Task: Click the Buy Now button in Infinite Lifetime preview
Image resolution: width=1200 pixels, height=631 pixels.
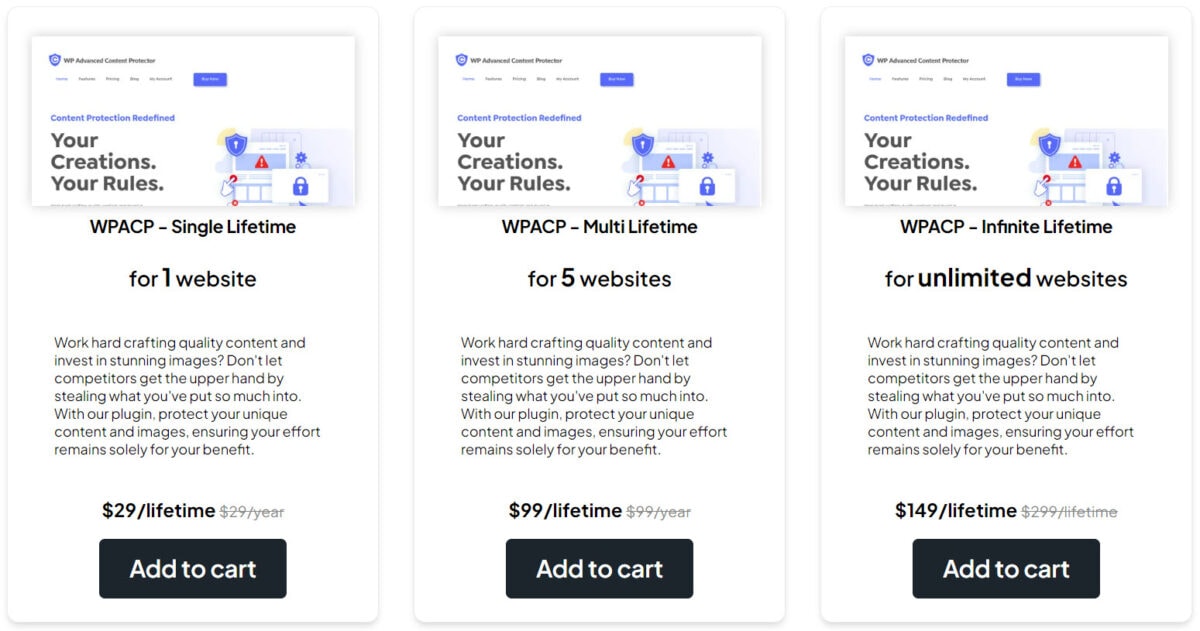Action: coord(1023,79)
